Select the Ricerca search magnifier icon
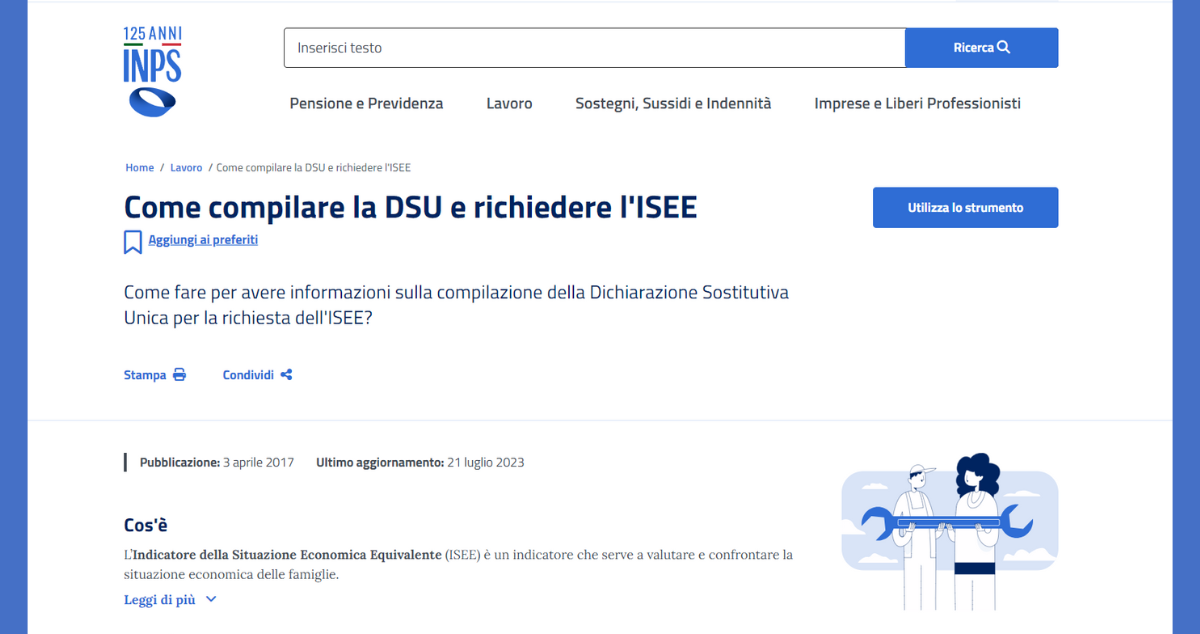The height and width of the screenshot is (634, 1200). click(1002, 47)
